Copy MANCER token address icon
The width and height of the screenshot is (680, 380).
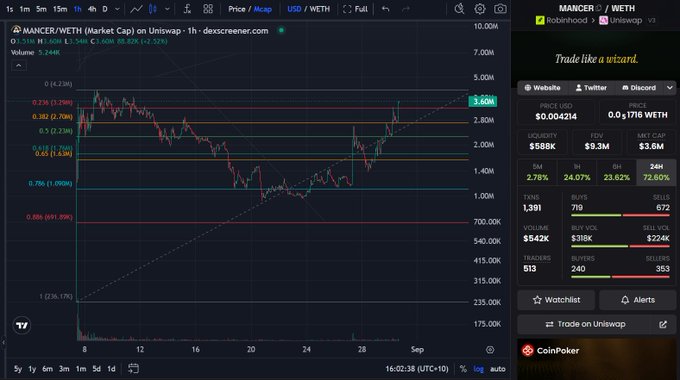(x=599, y=8)
